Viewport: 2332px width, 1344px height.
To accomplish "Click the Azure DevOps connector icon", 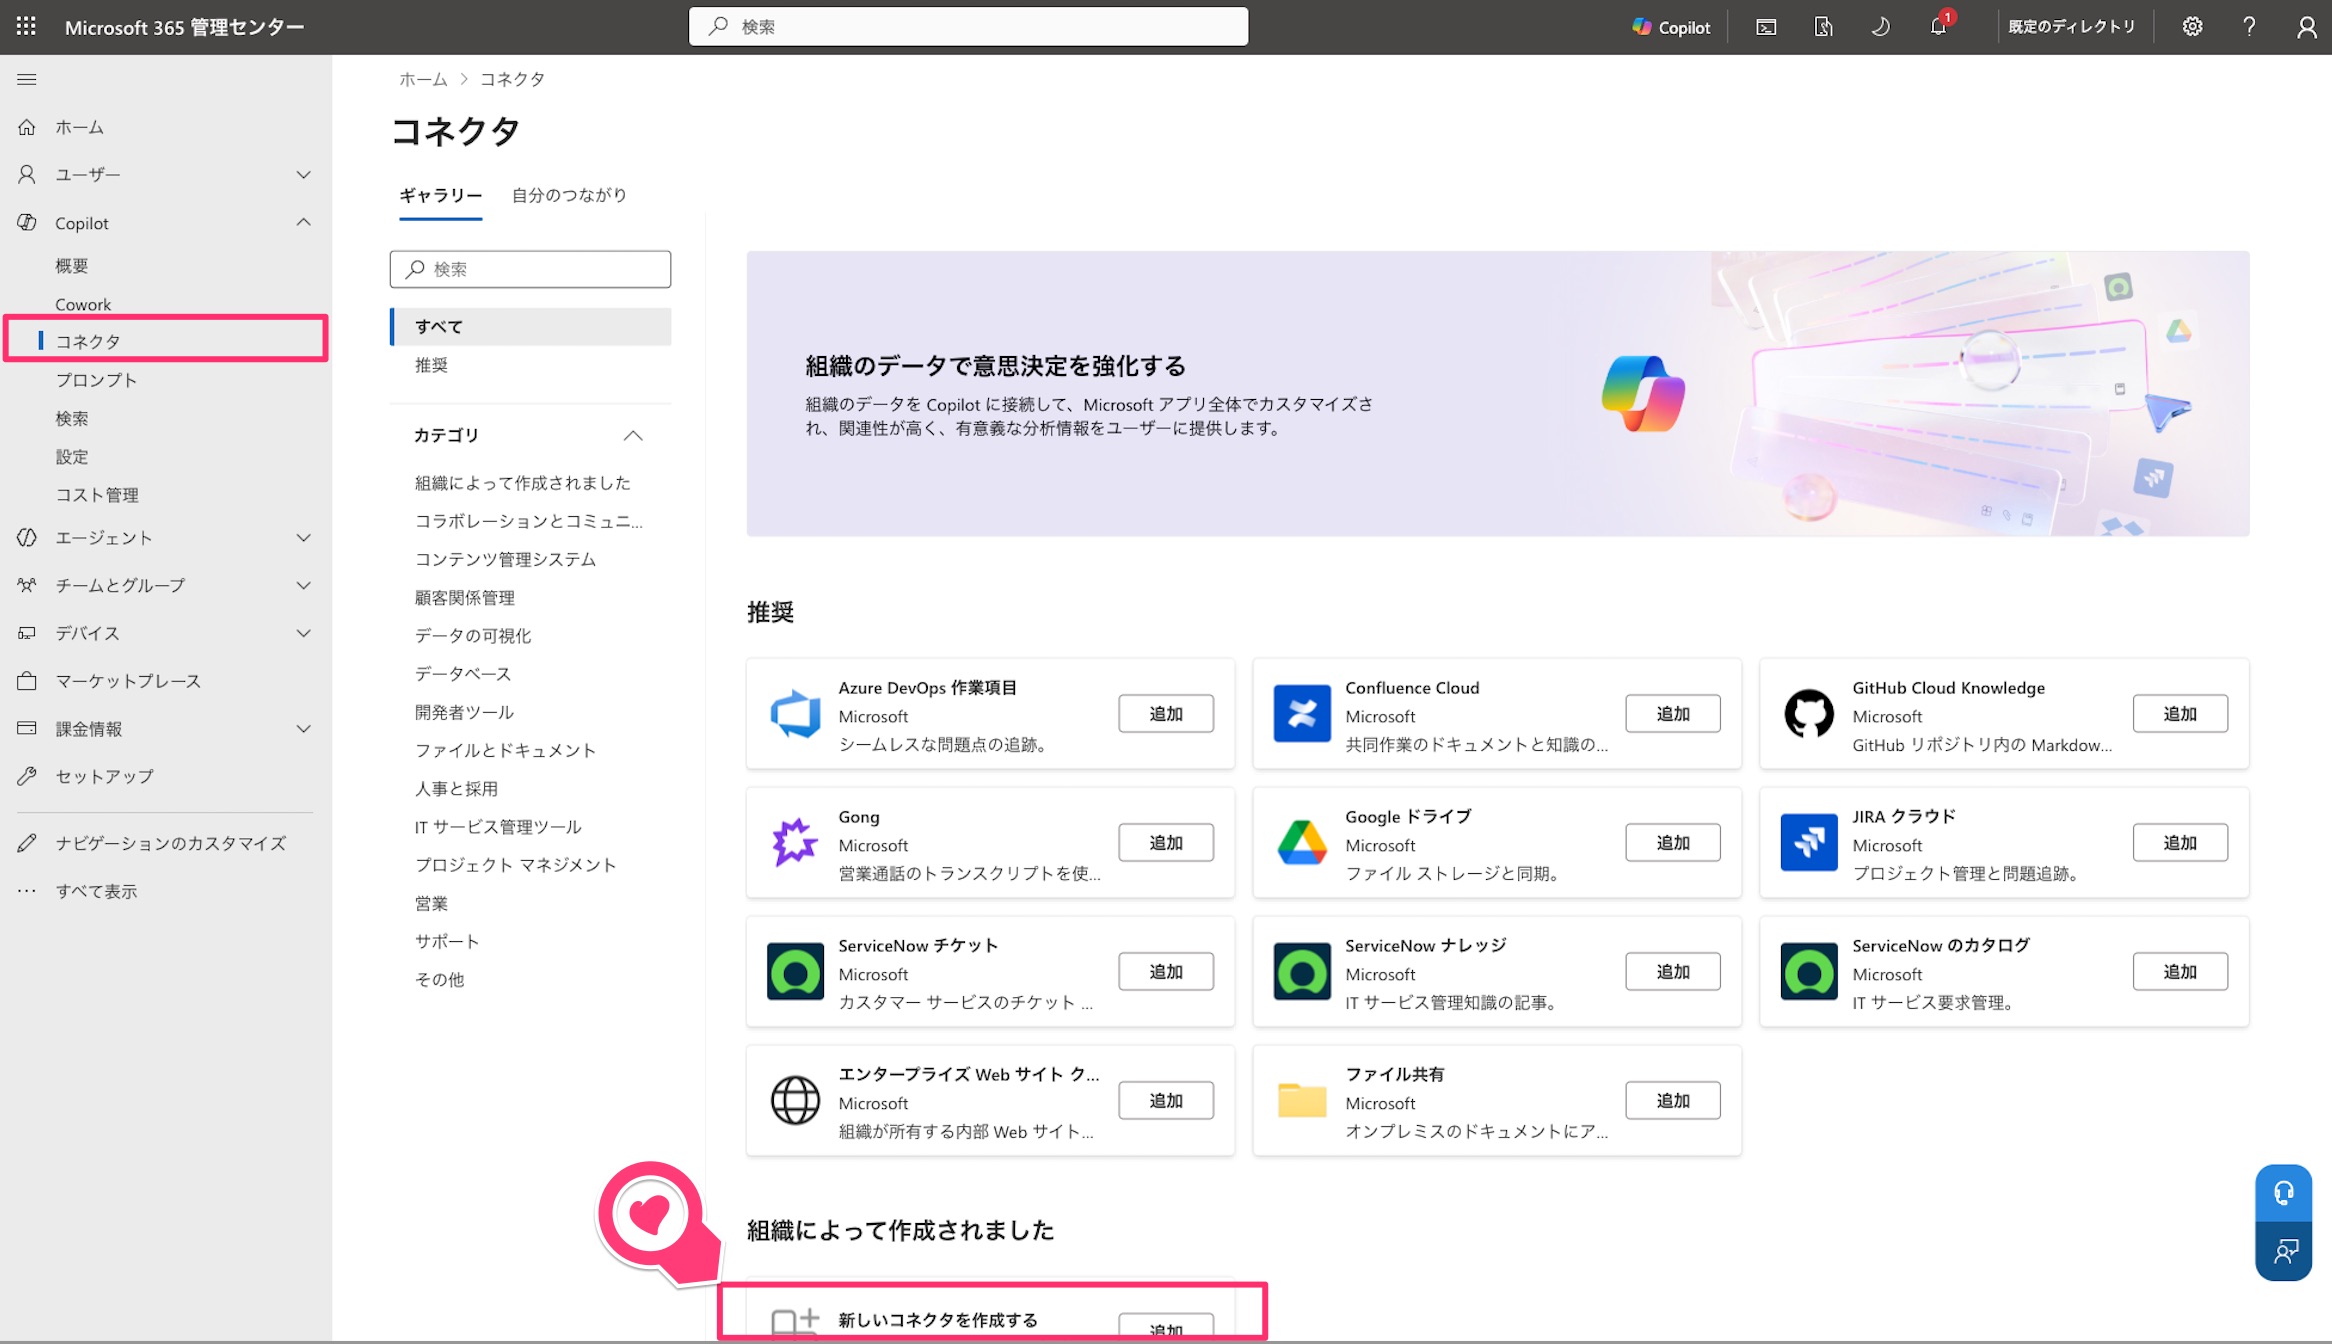I will 795,714.
